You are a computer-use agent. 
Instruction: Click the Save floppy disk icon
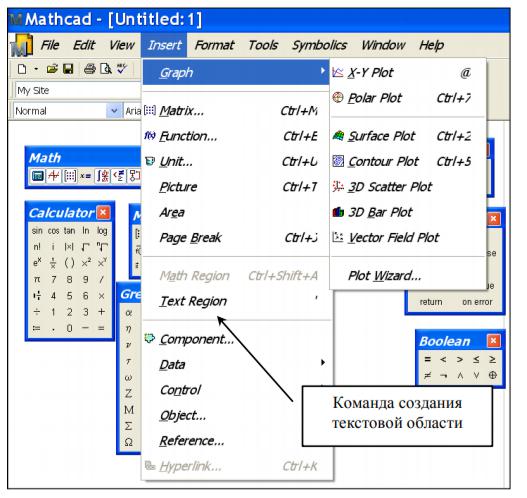tap(68, 69)
